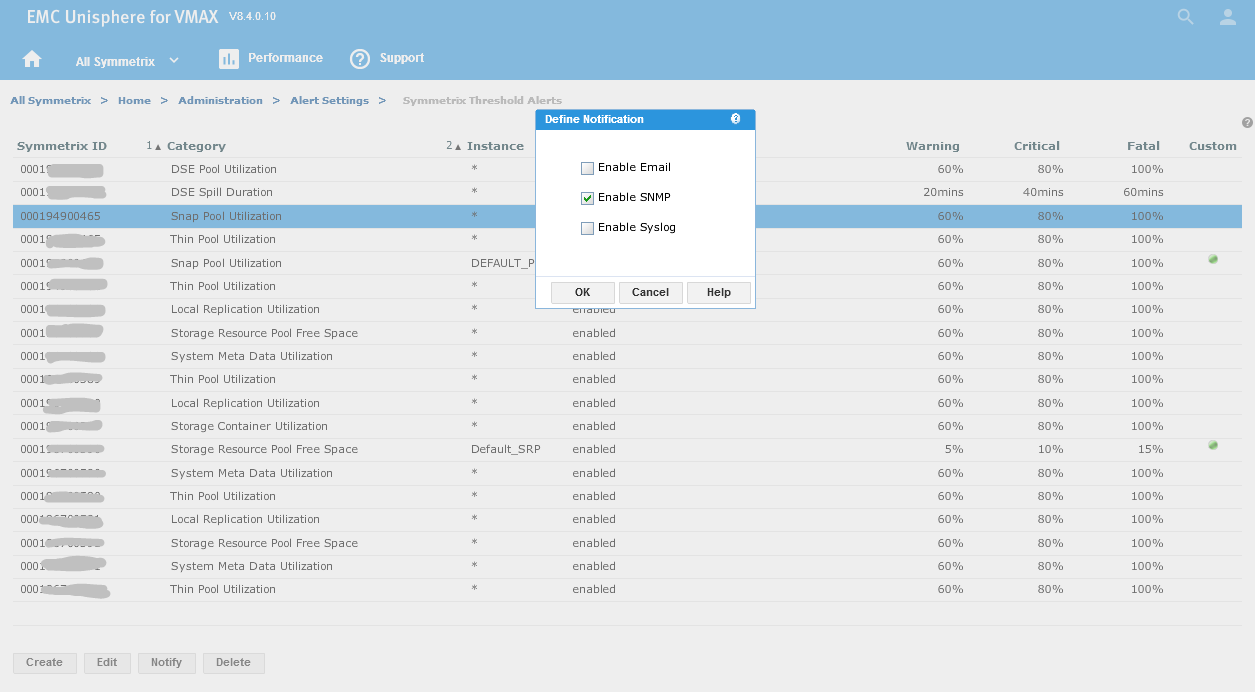Click the user profile icon
The image size is (1255, 692).
pos(1227,17)
